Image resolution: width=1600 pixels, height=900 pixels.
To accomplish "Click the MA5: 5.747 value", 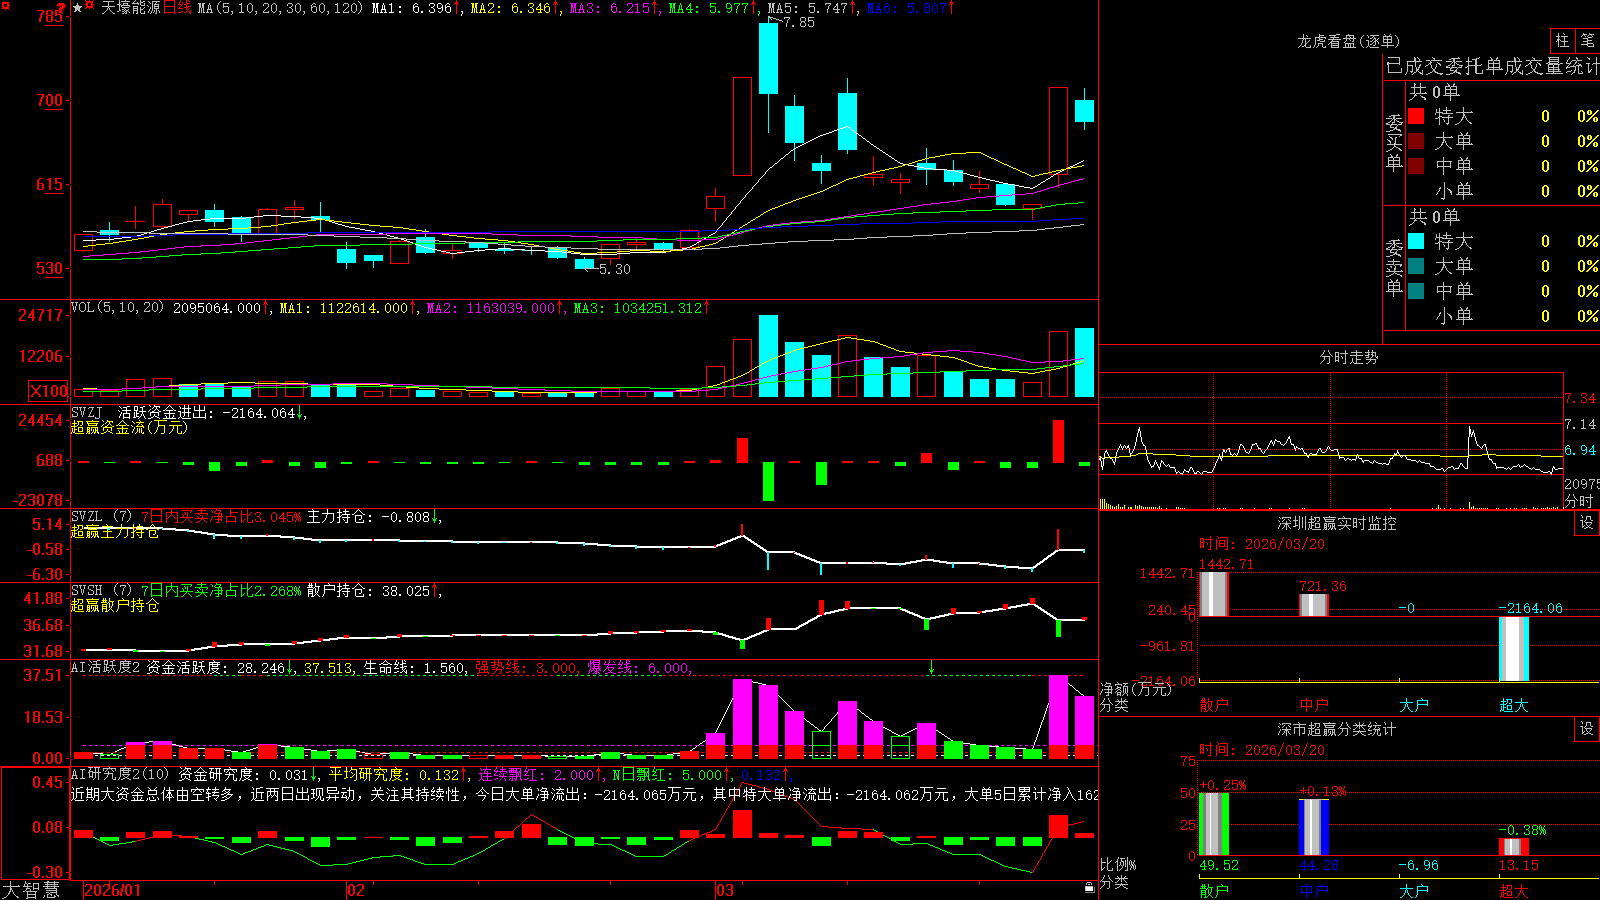I will point(812,8).
